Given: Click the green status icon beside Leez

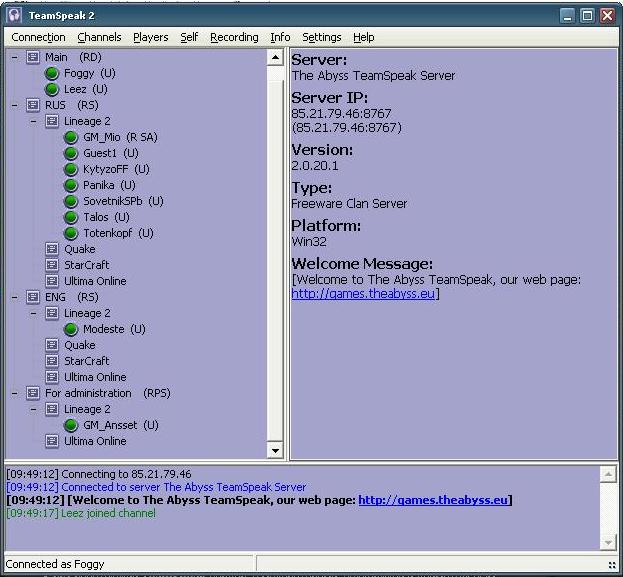Looking at the screenshot, I should pos(52,89).
